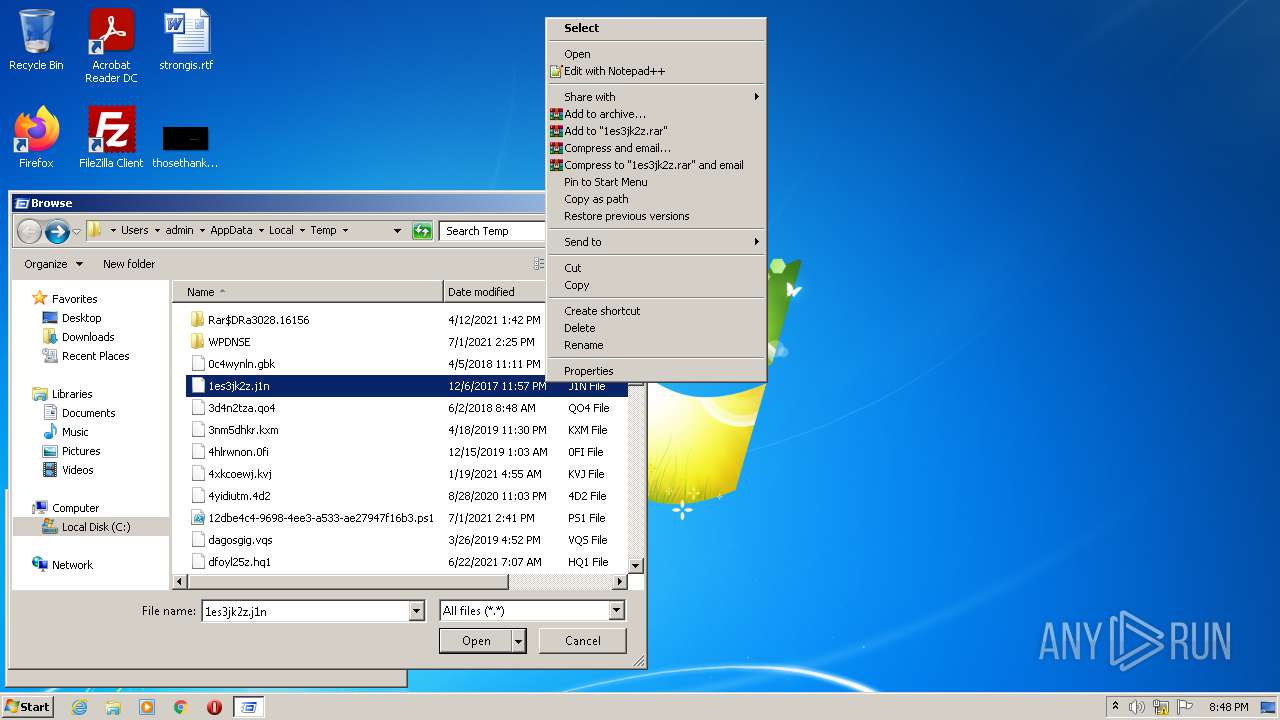Show hidden tray icons arrow

point(1115,707)
